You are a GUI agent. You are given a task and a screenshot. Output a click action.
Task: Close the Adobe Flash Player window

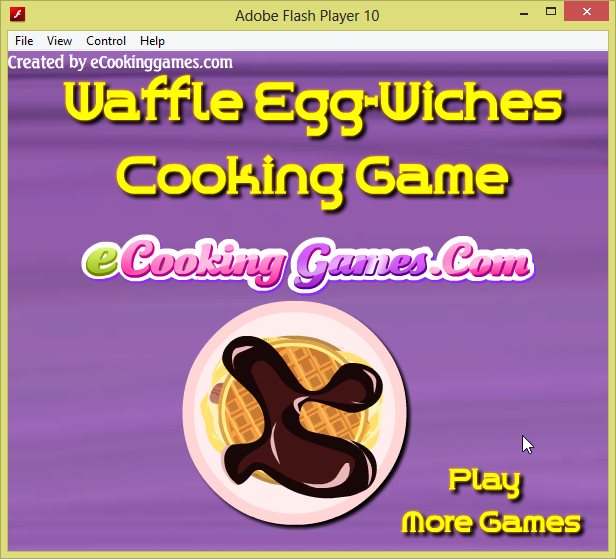(x=587, y=12)
